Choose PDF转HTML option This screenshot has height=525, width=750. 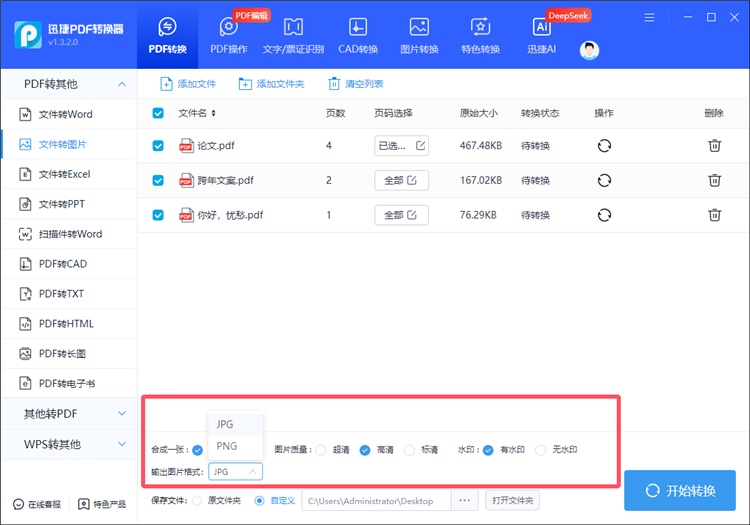click(69, 324)
